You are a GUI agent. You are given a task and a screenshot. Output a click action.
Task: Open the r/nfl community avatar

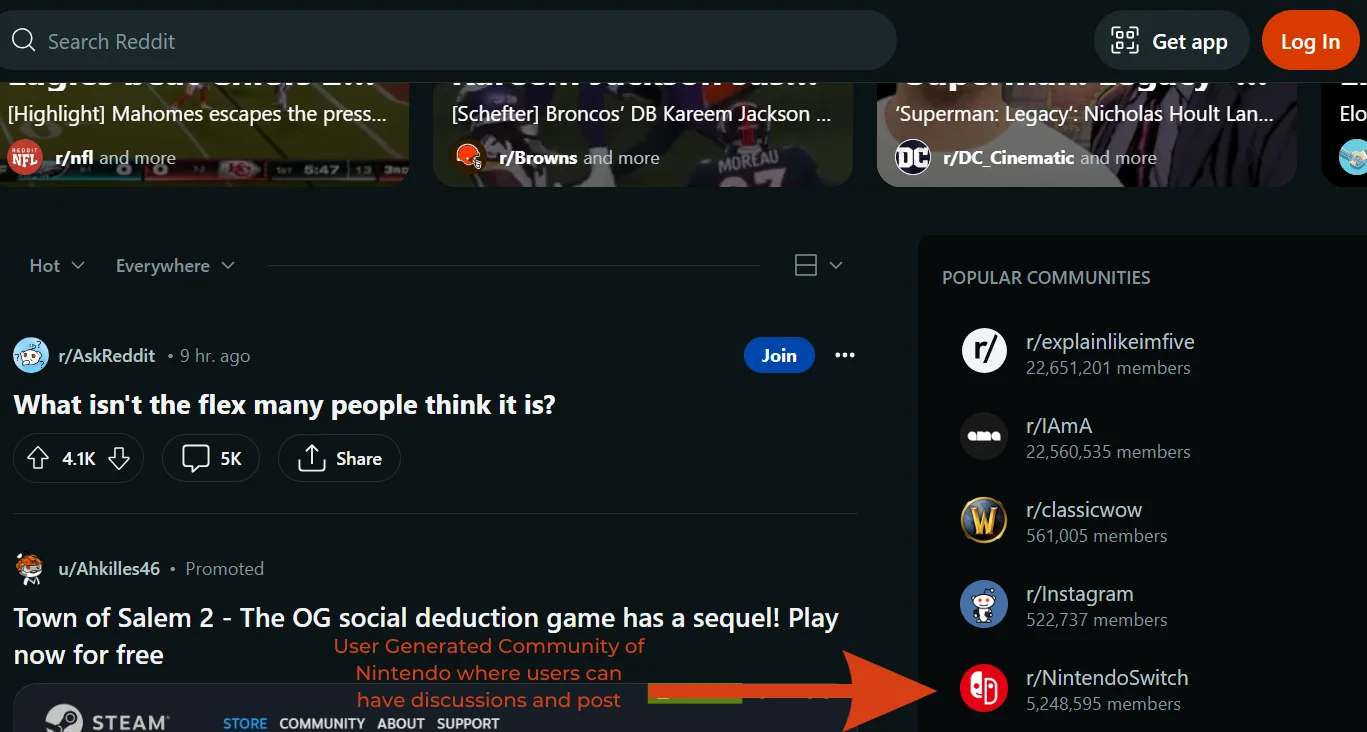[x=24, y=157]
